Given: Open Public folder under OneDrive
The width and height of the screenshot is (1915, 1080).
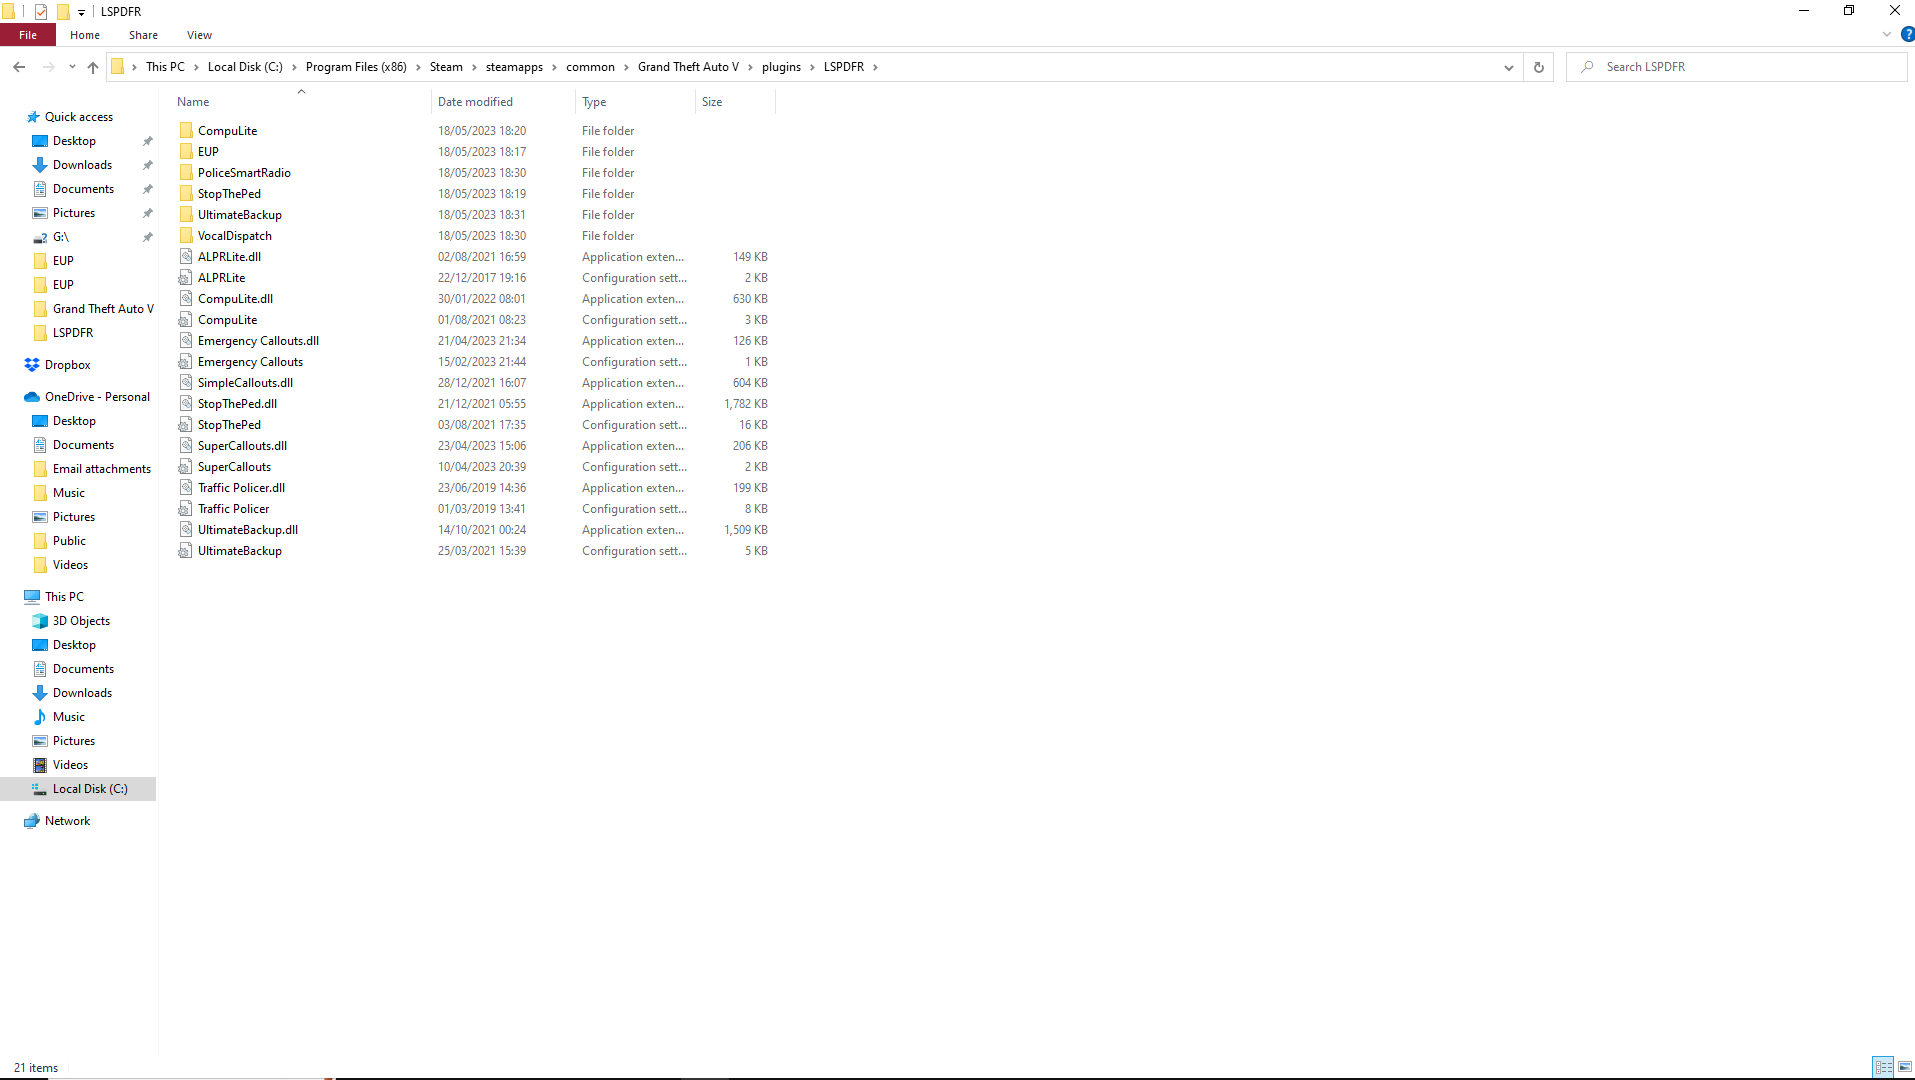Looking at the screenshot, I should tap(69, 541).
